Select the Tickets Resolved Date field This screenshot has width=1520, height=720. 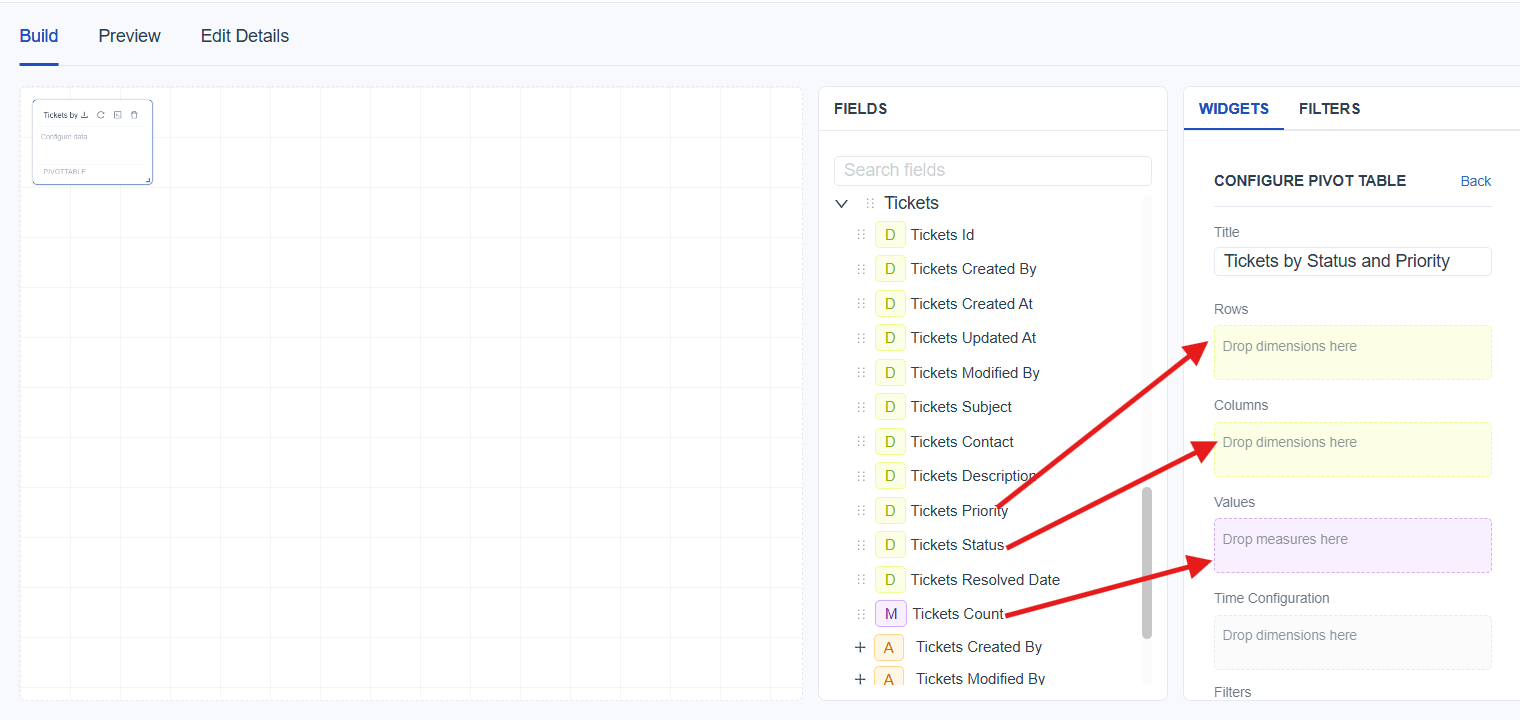pyautogui.click(x=985, y=580)
